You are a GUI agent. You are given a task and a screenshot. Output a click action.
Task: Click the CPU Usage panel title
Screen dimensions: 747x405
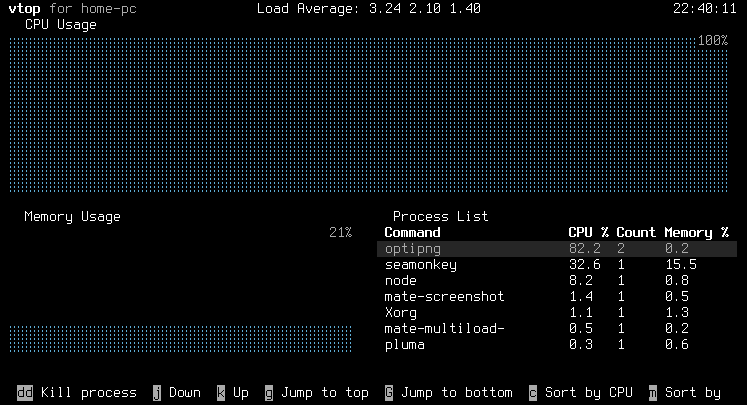pos(61,24)
